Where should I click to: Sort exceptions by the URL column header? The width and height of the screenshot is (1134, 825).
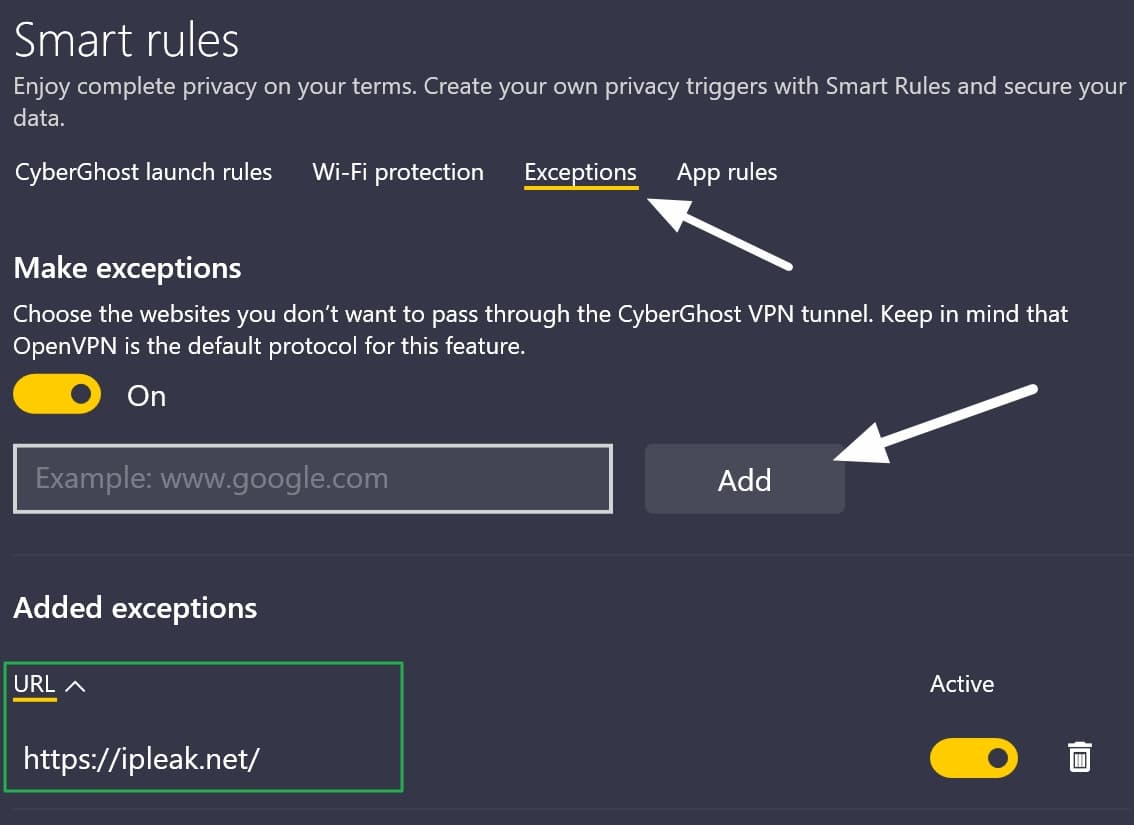click(34, 684)
